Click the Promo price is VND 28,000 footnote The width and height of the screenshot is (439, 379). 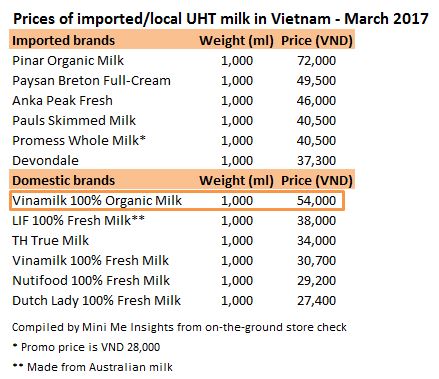click(x=86, y=347)
